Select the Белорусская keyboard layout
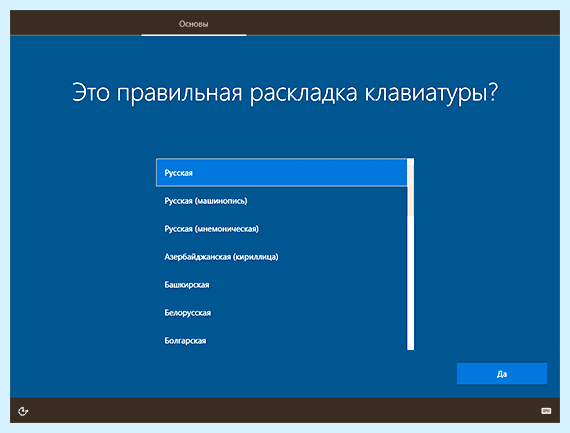The width and height of the screenshot is (570, 433). [x=282, y=313]
